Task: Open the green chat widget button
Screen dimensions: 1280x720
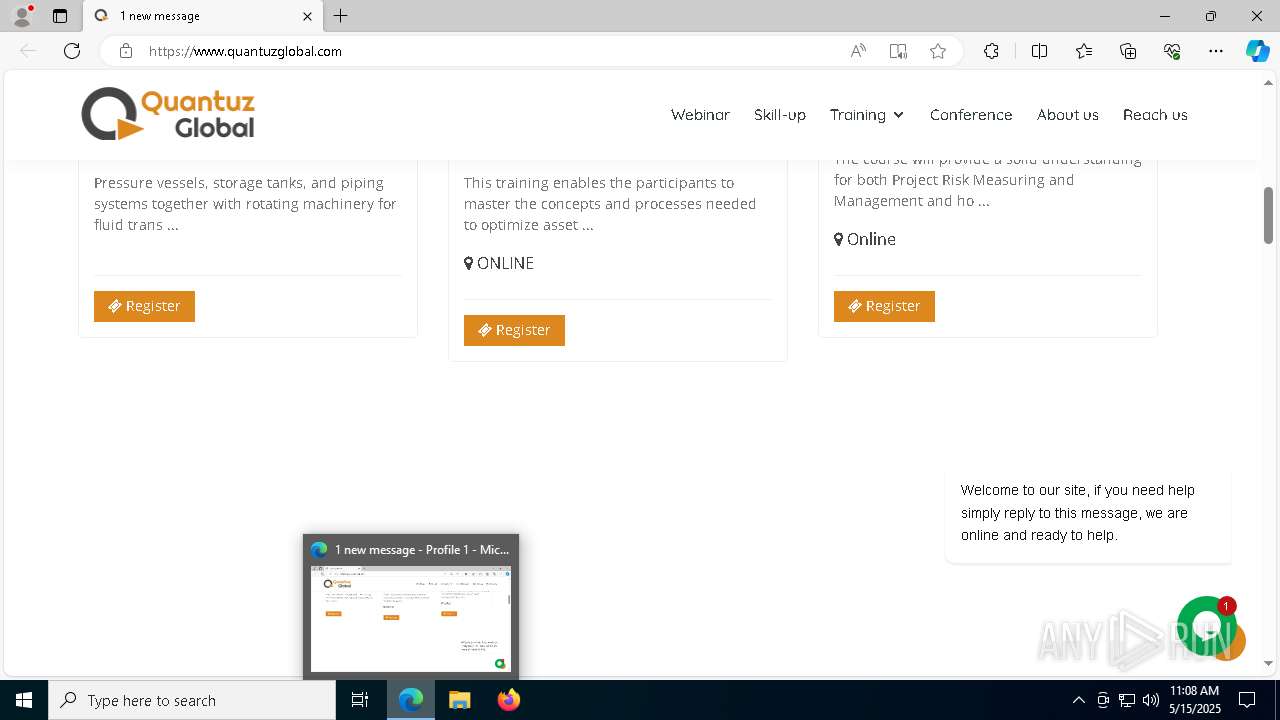Action: pos(1206,625)
